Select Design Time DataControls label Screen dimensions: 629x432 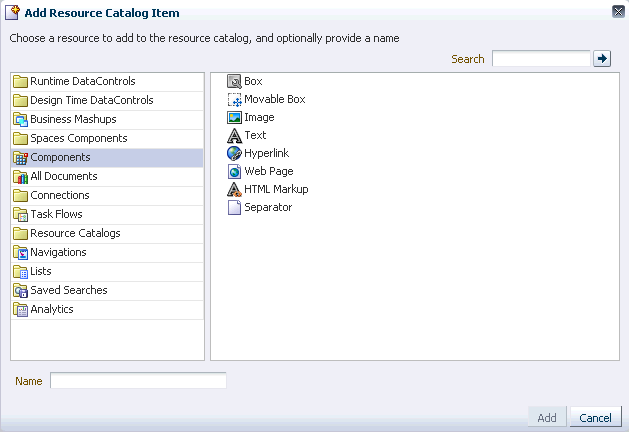[x=92, y=100]
